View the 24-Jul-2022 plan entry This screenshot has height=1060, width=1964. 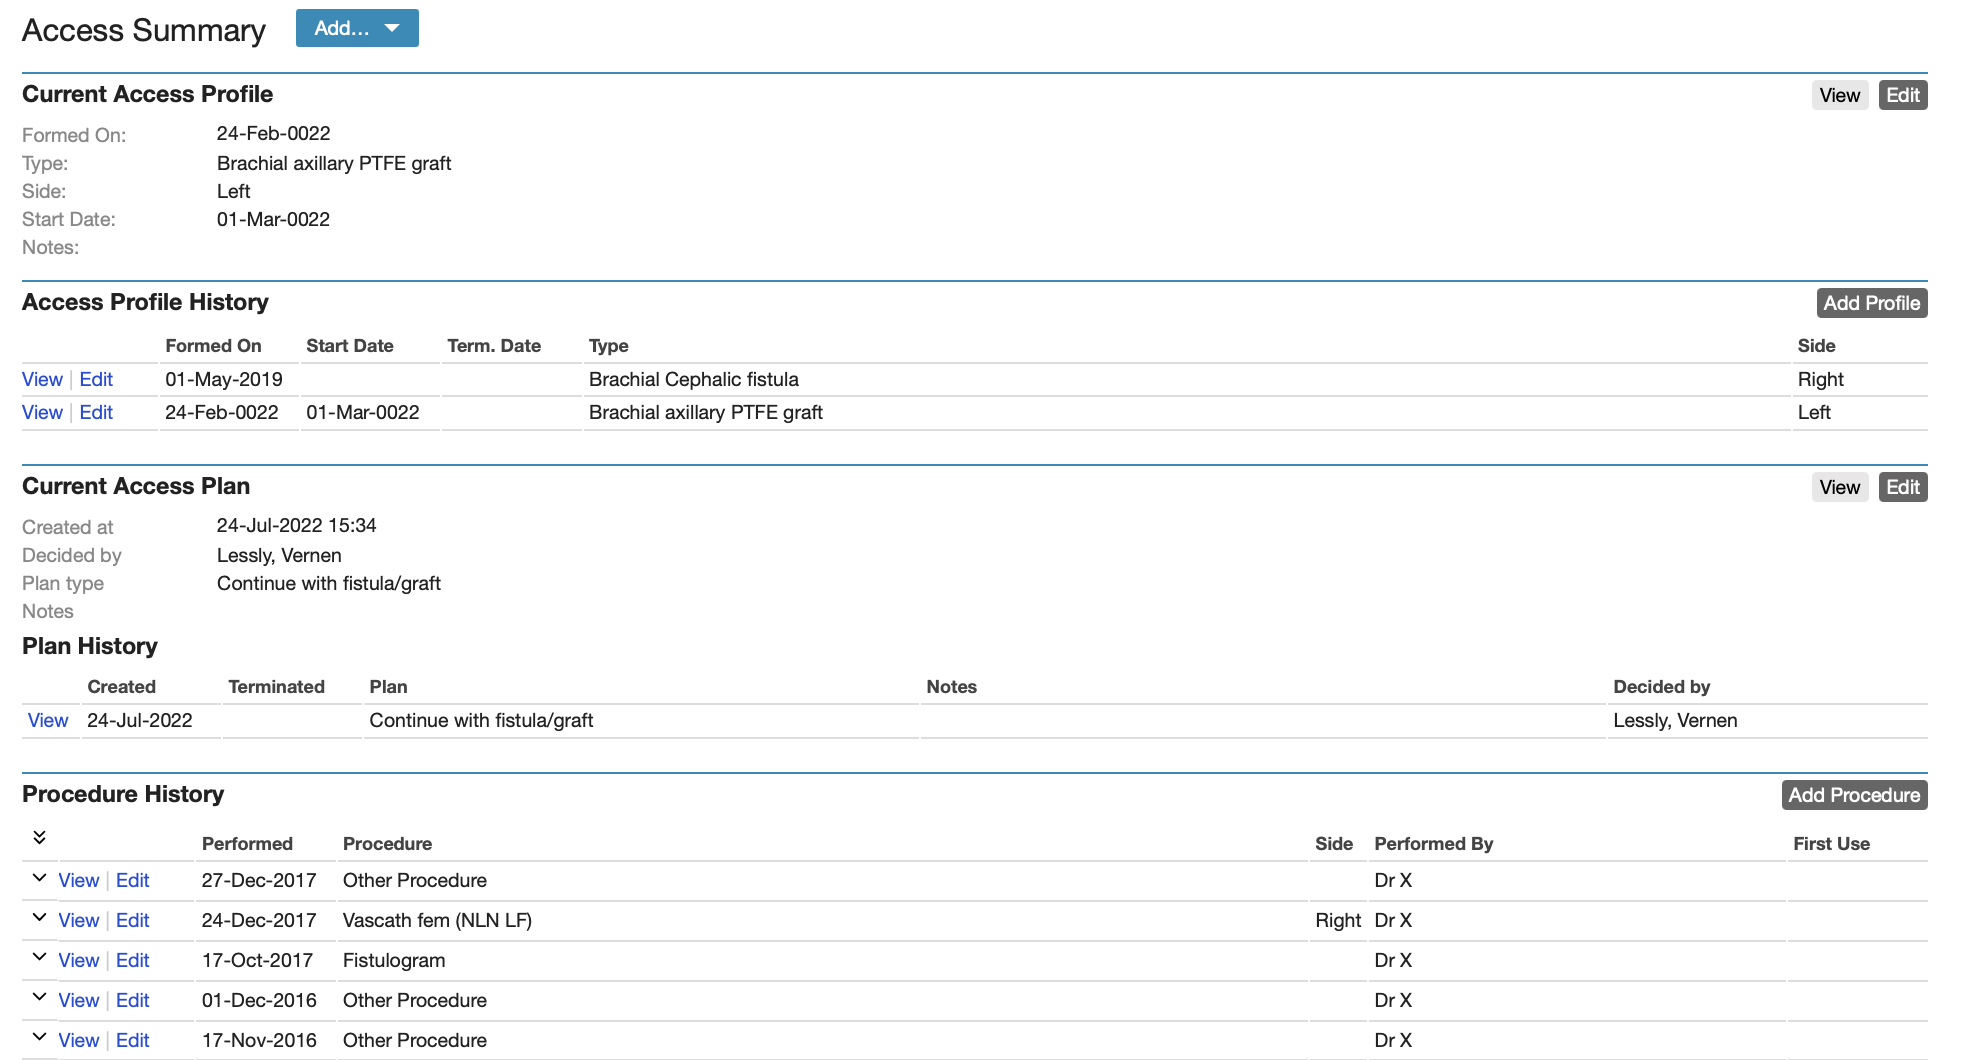click(48, 720)
